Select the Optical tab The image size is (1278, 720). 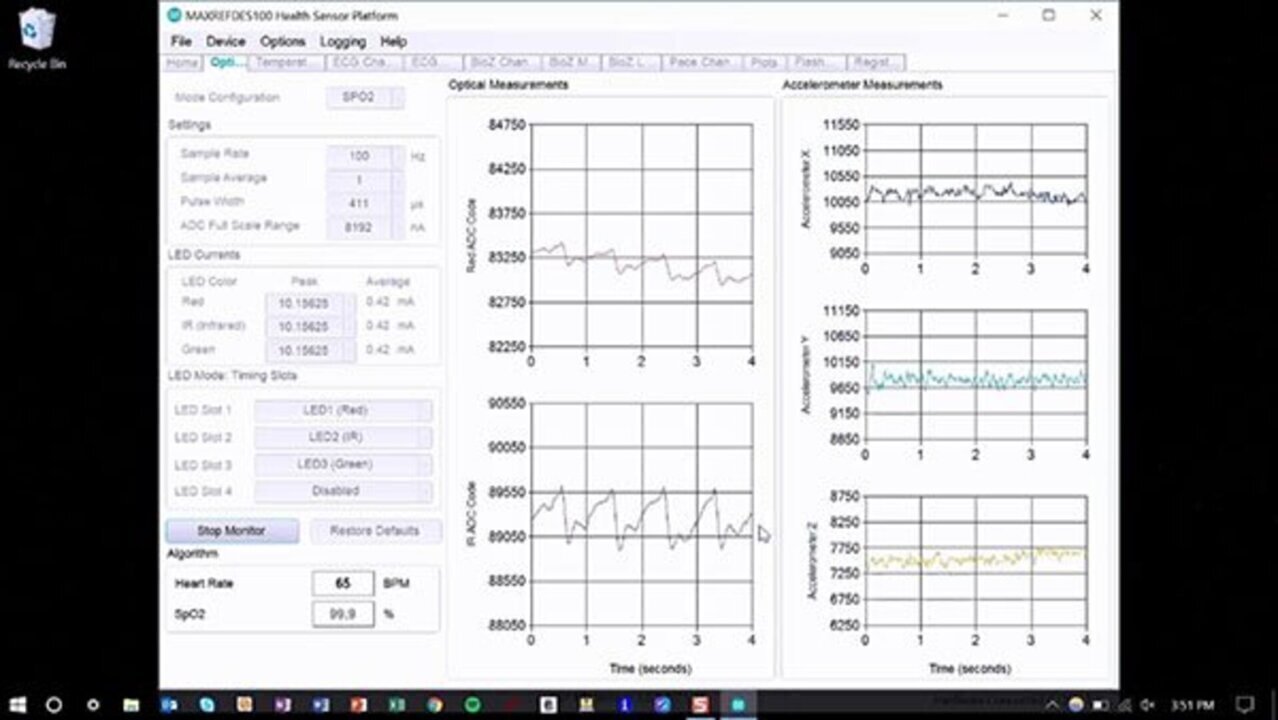pos(226,62)
